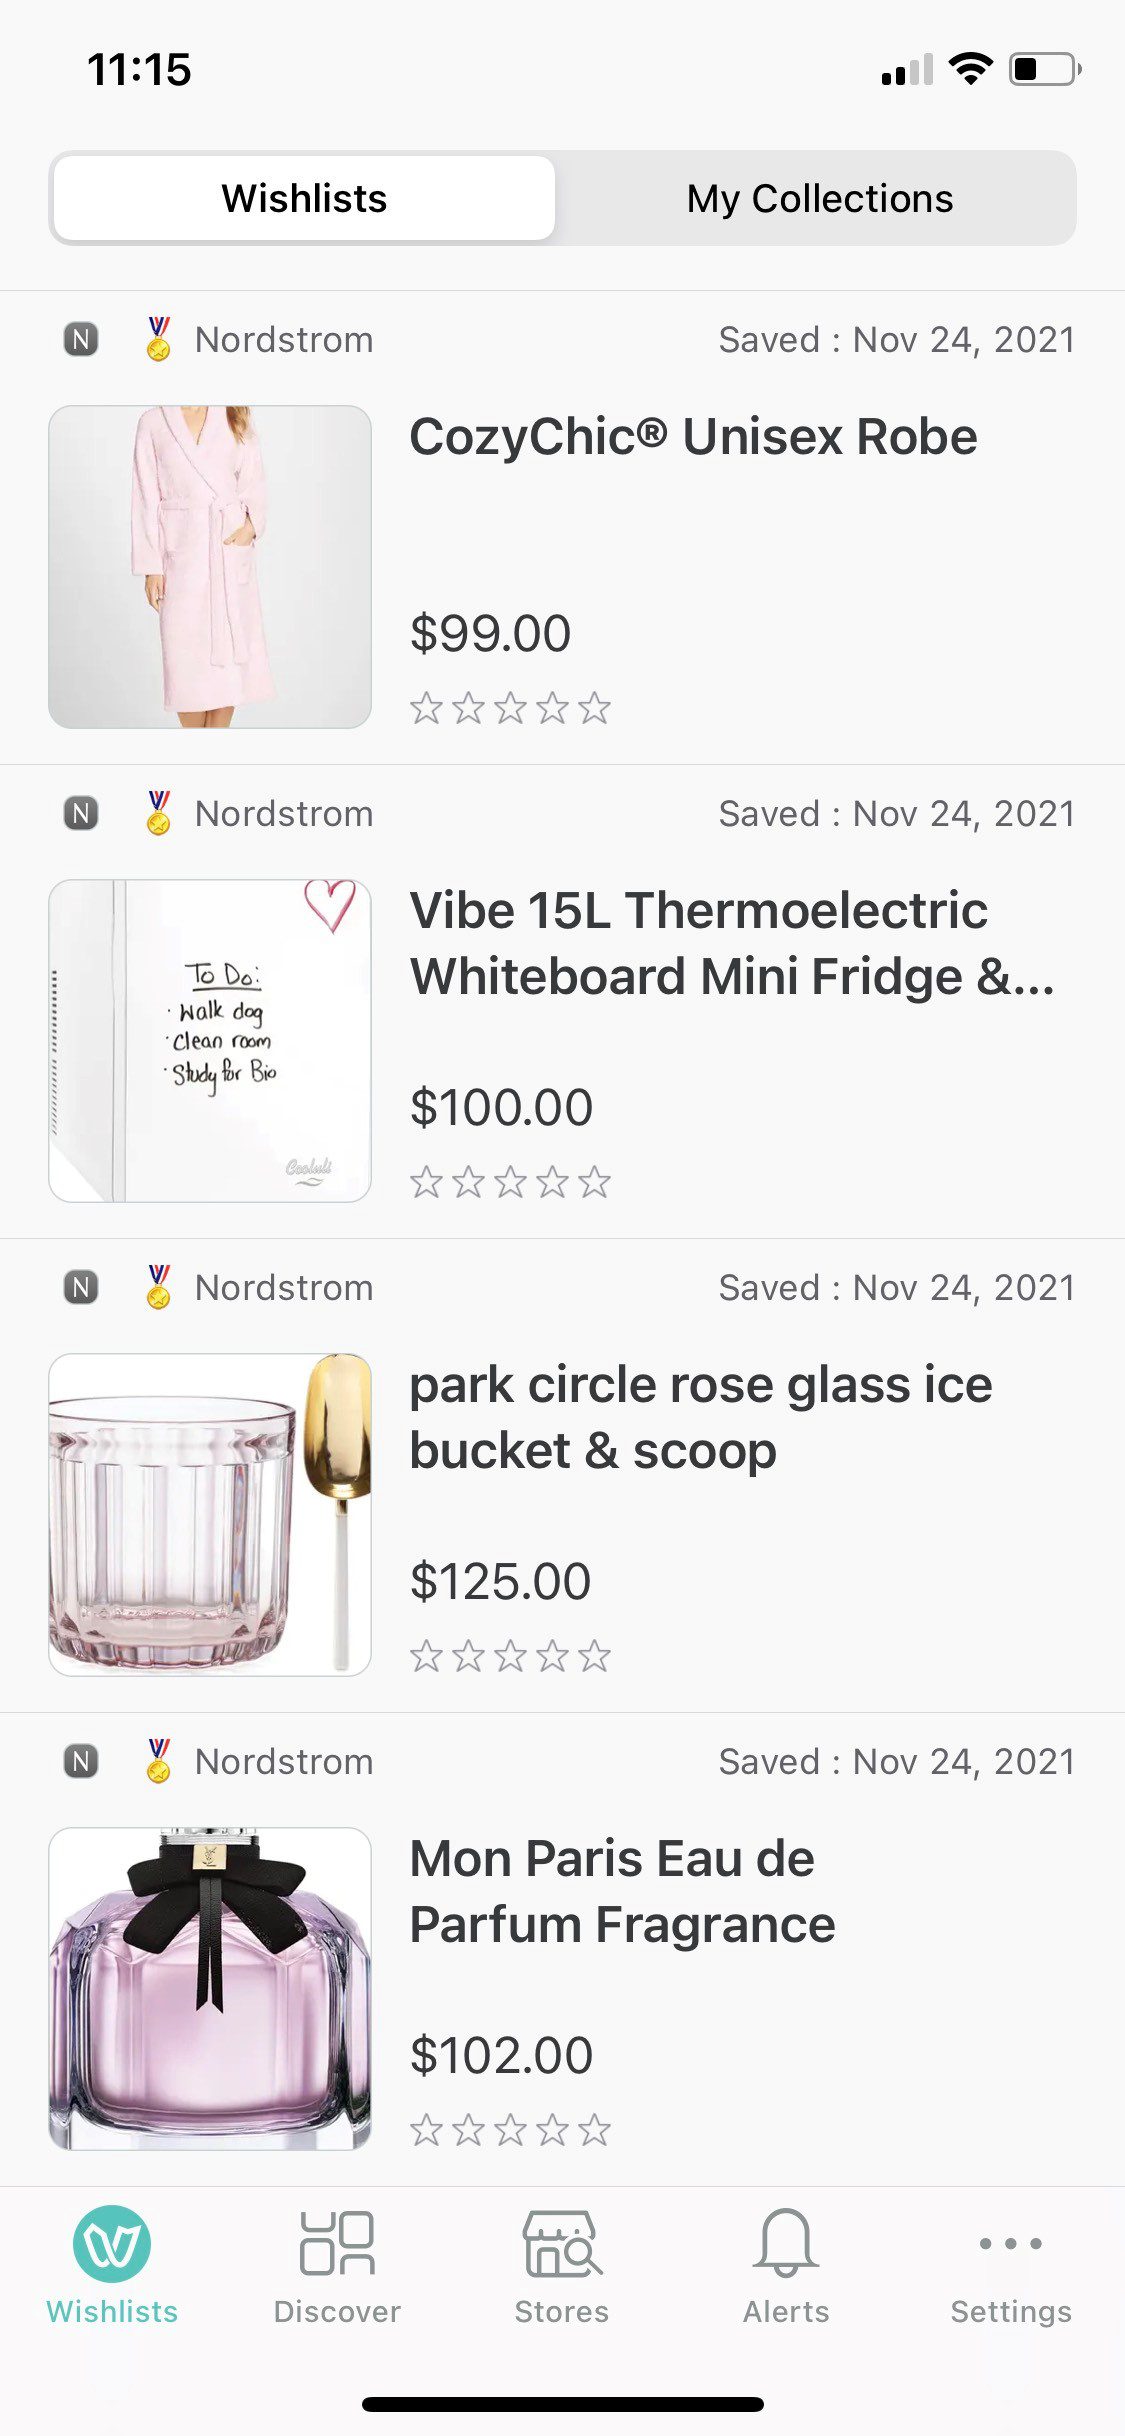
Task: Open the Discover grid icon
Action: pos(337,2244)
